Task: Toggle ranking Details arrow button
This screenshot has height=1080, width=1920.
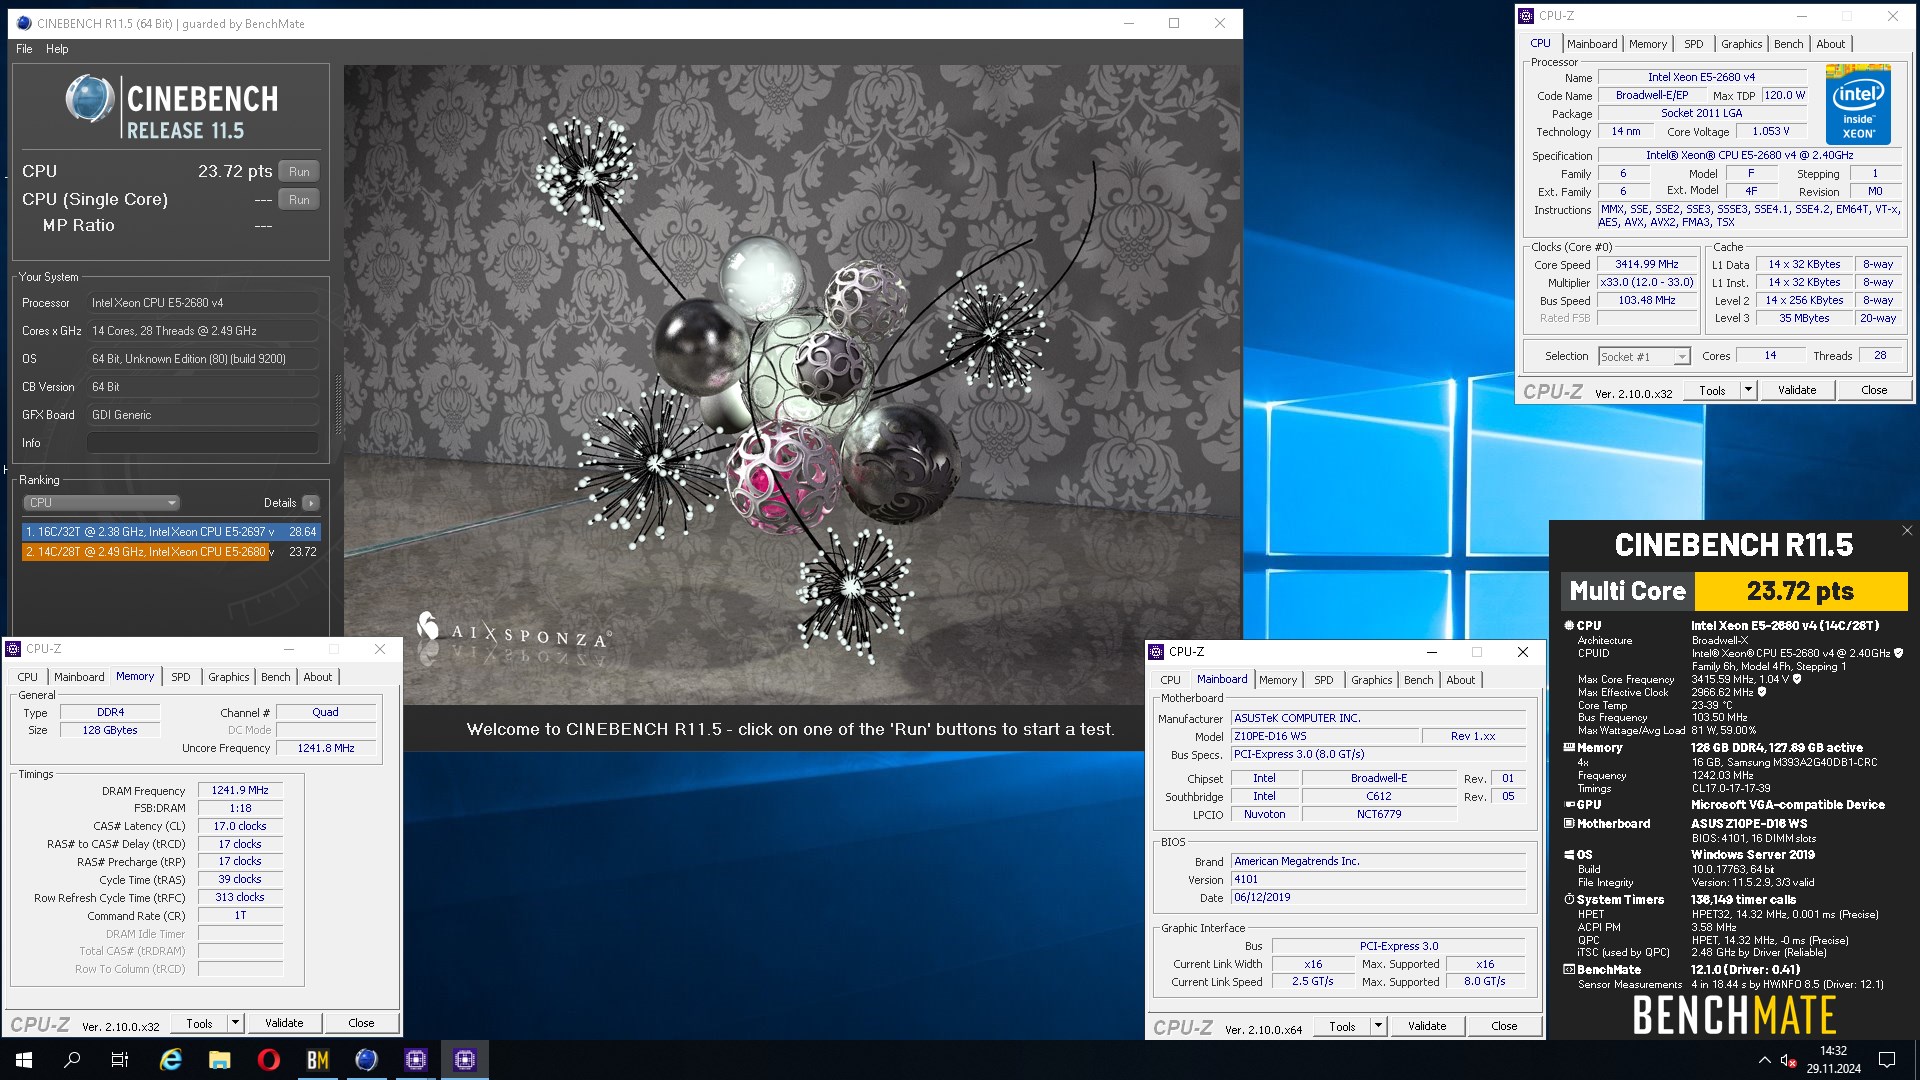Action: coord(311,503)
